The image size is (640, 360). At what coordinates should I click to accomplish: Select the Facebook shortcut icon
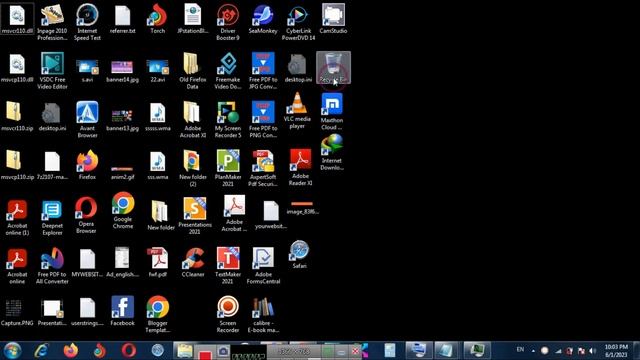click(x=122, y=311)
